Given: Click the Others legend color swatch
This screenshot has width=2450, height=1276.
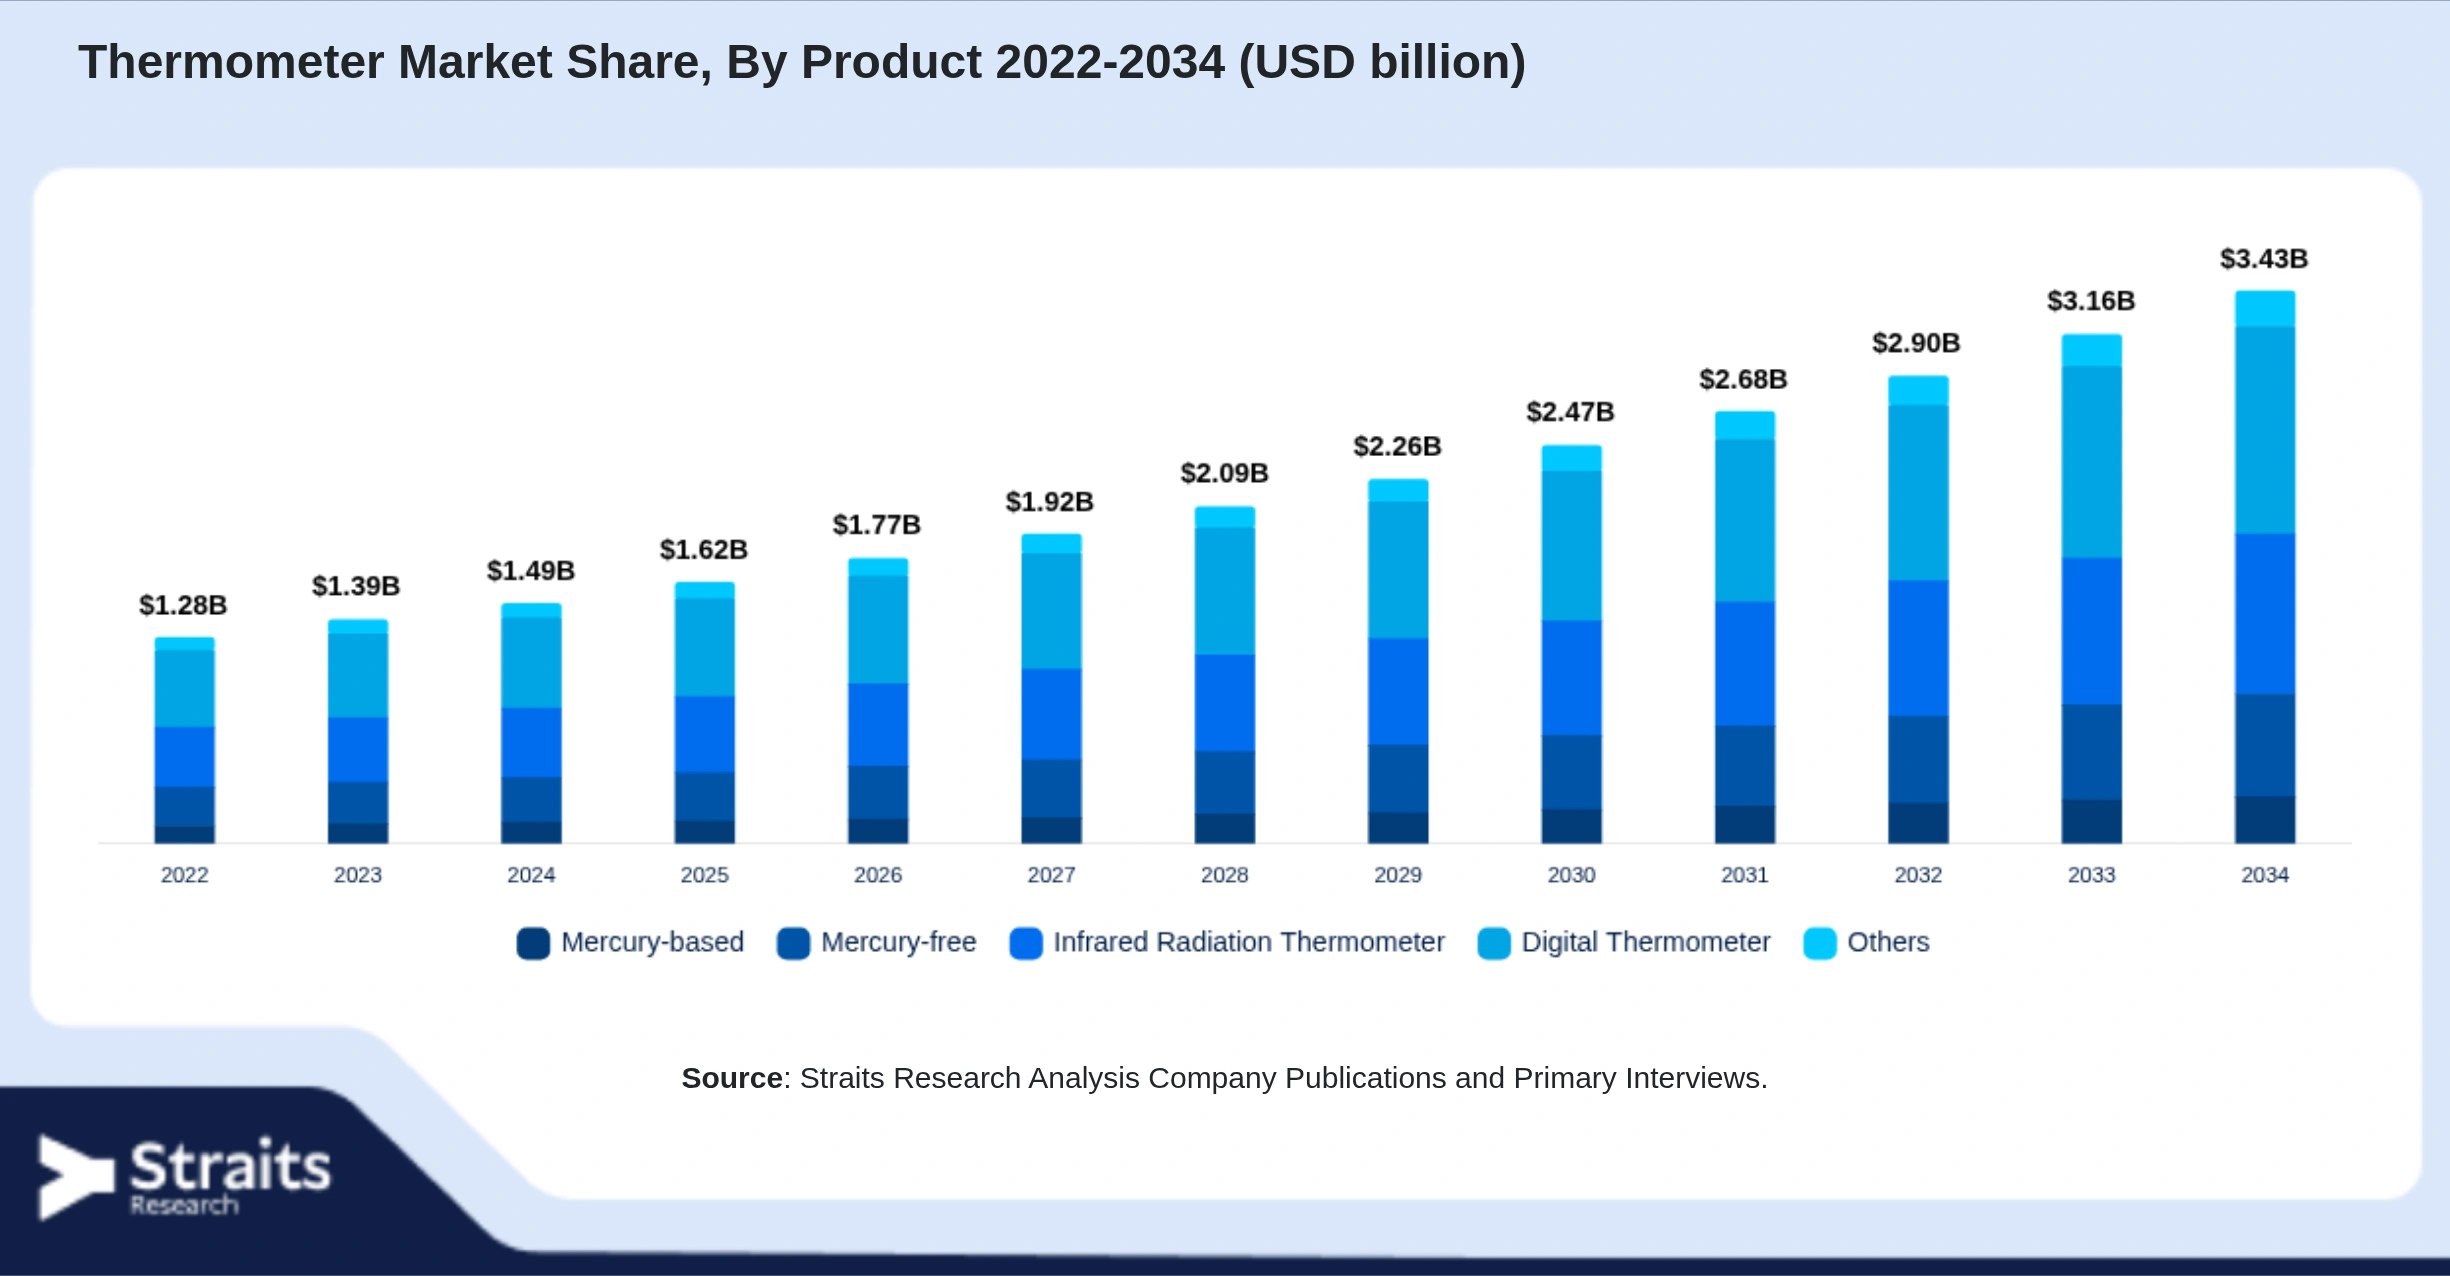Looking at the screenshot, I should (1820, 943).
